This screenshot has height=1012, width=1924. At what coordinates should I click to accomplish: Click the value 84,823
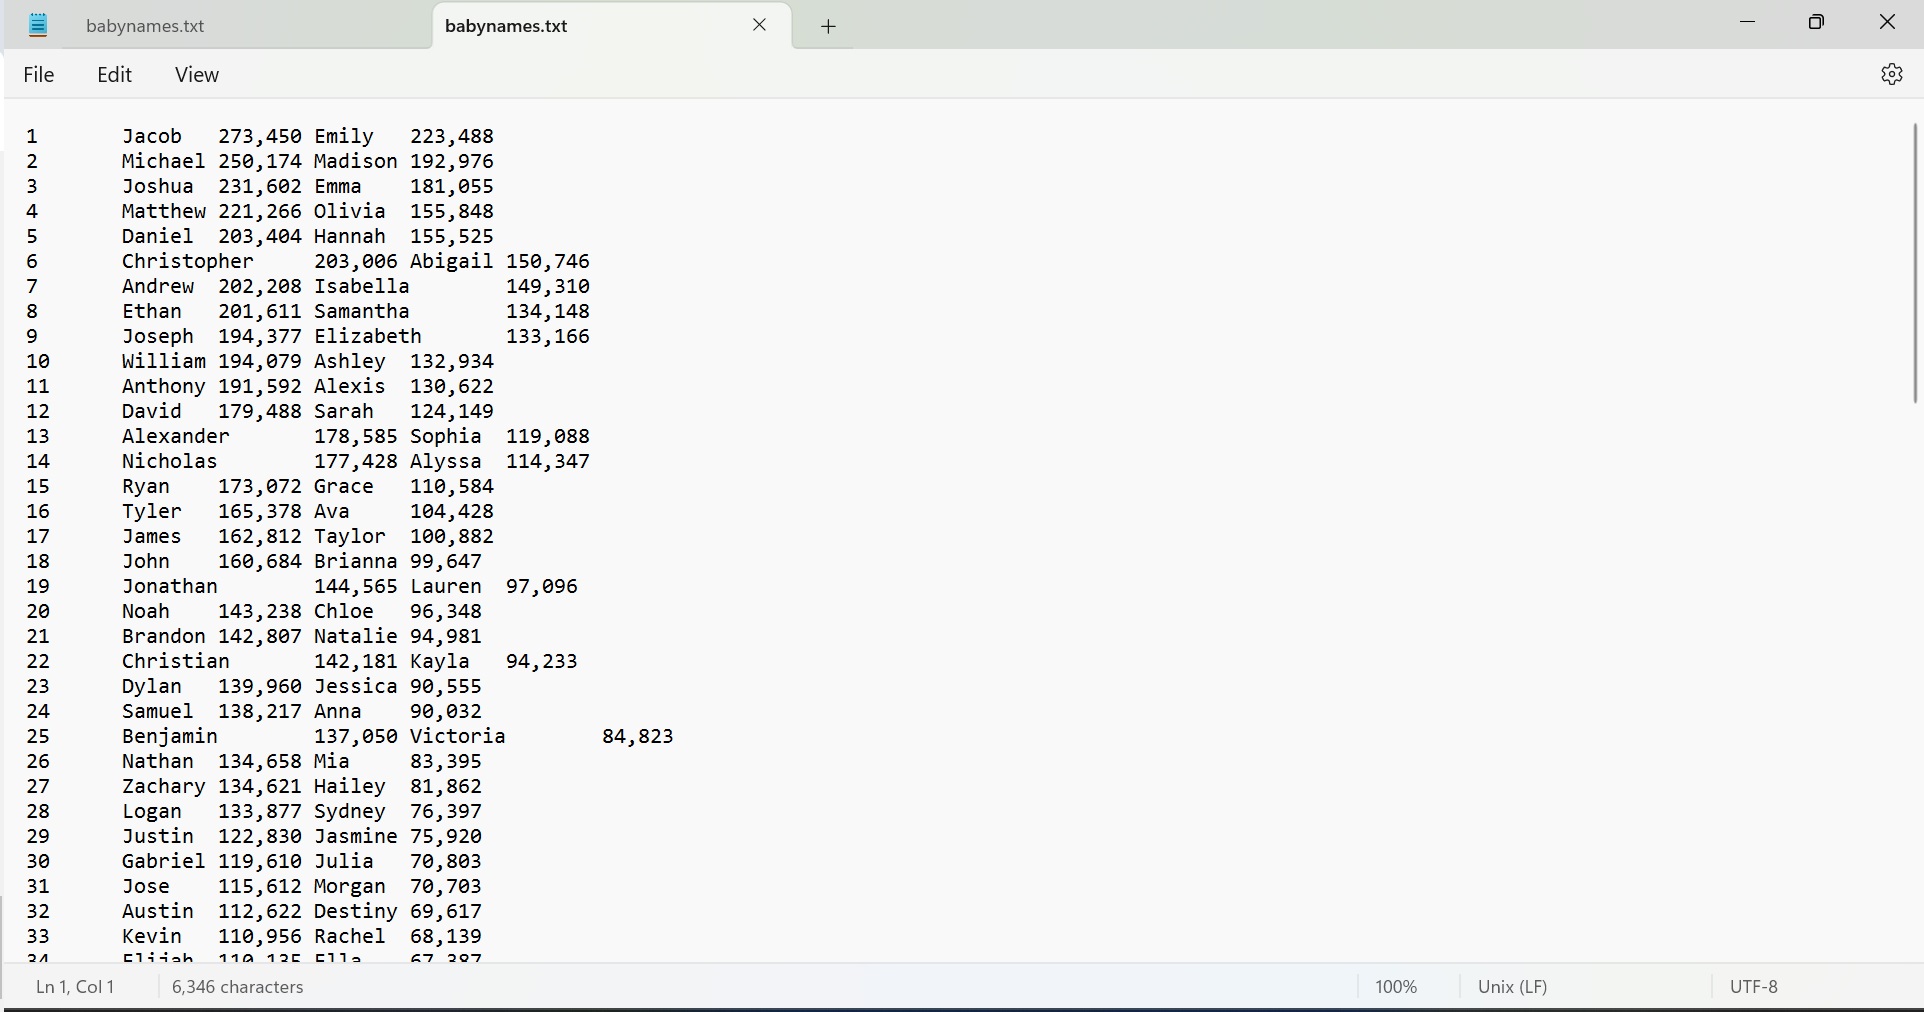tap(638, 736)
